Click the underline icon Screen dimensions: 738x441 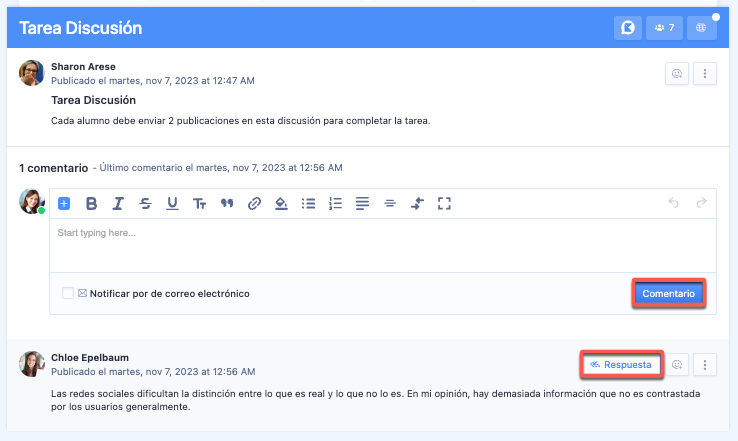pos(172,203)
